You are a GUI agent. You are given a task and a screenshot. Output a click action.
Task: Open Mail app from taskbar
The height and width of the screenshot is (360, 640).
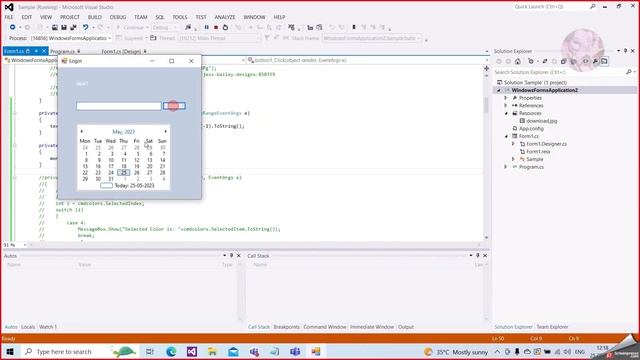(x=233, y=351)
